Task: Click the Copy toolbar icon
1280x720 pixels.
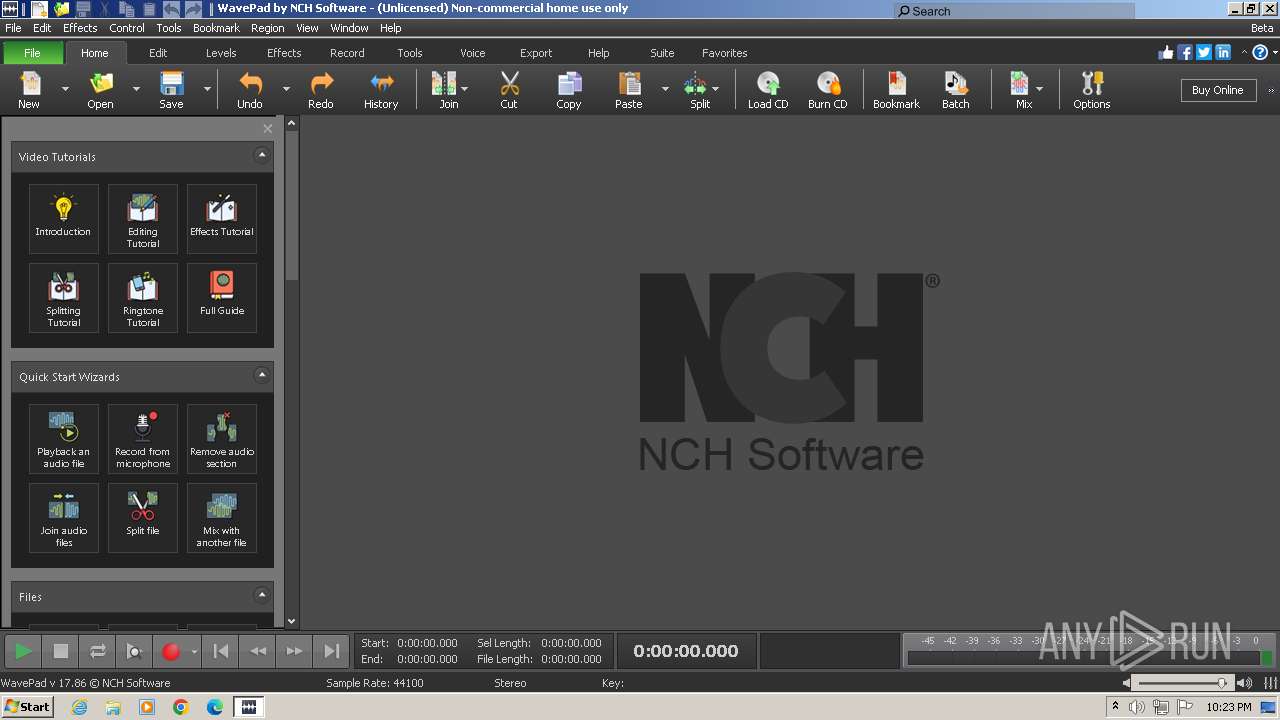Action: [569, 89]
